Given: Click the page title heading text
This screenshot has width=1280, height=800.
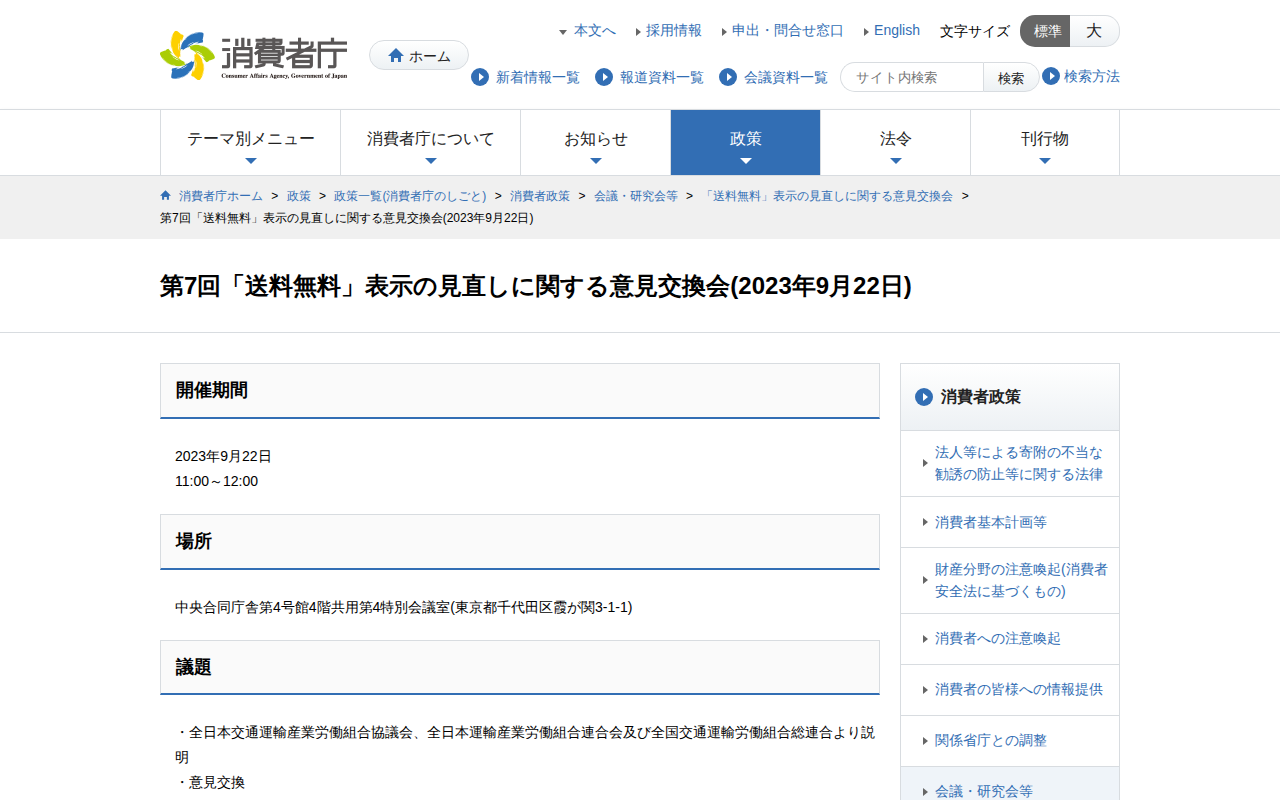Looking at the screenshot, I should [536, 286].
